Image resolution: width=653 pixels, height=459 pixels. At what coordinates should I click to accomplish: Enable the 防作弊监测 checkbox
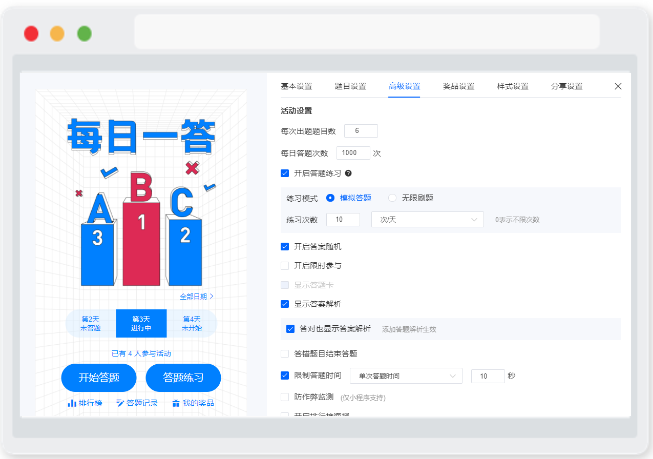[x=285, y=397]
